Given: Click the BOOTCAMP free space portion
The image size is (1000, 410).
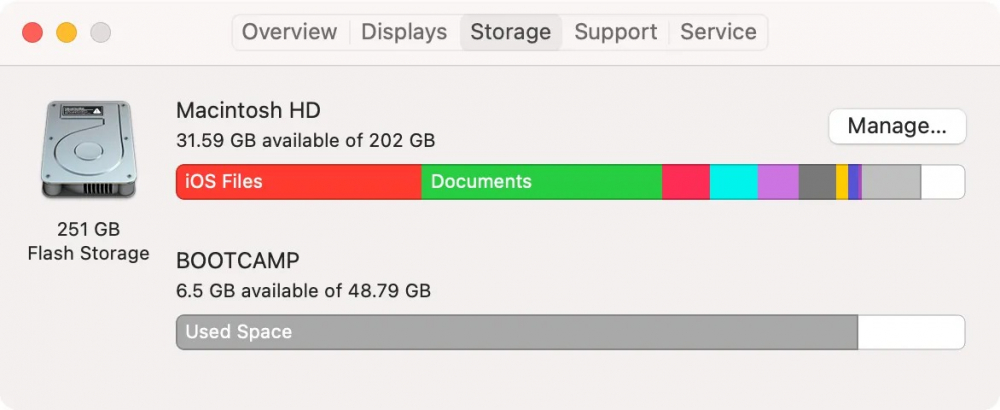Looking at the screenshot, I should click(910, 332).
